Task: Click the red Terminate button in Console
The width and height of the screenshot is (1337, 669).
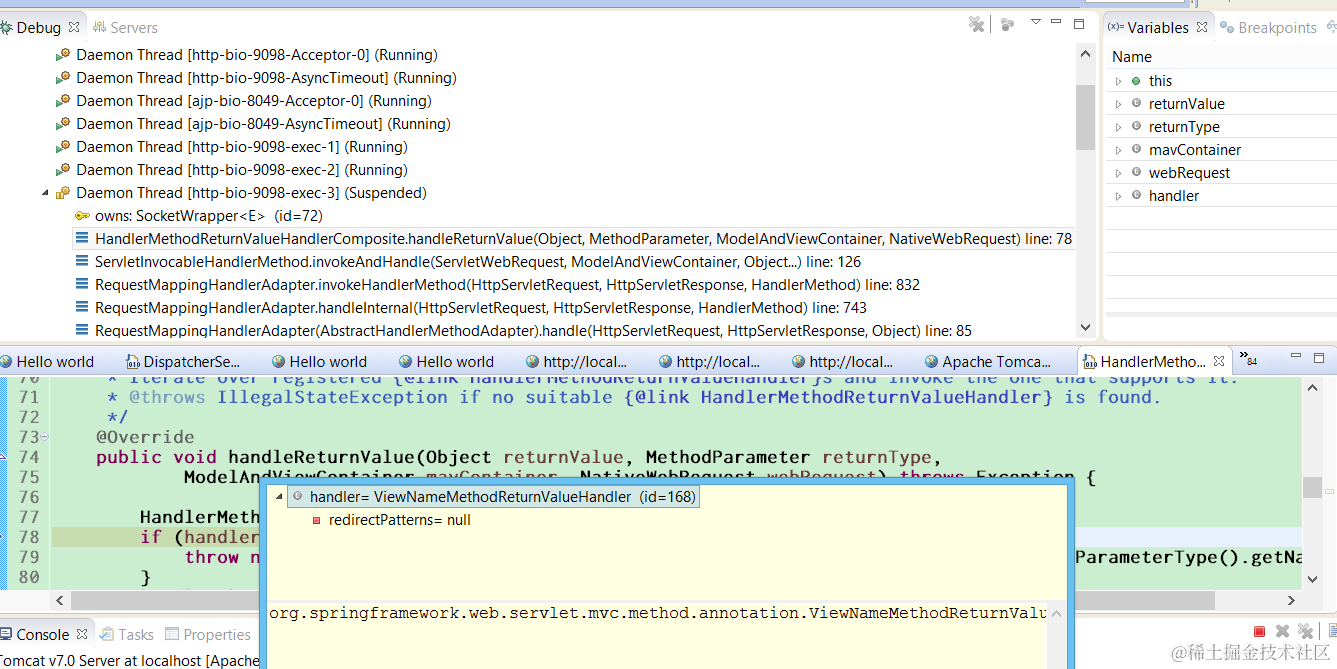Action: (x=1260, y=631)
